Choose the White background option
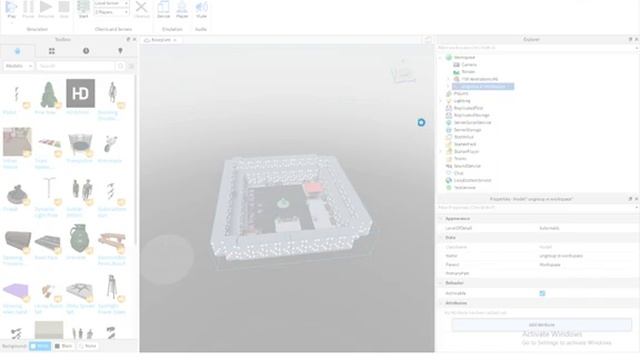The image size is (640, 360). (40, 346)
